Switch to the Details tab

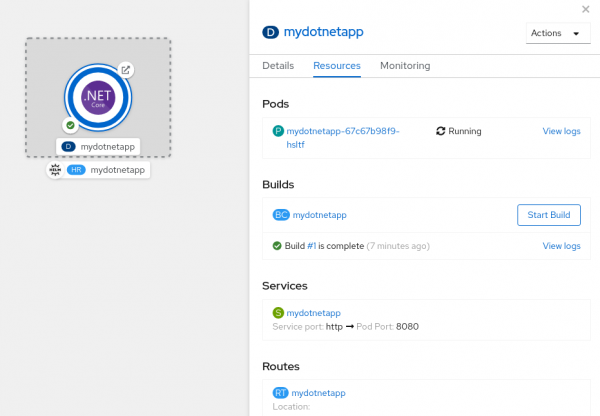278,66
